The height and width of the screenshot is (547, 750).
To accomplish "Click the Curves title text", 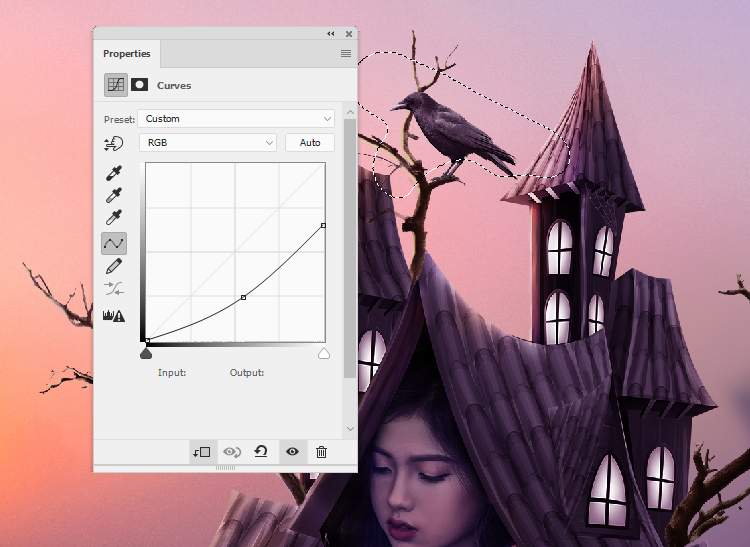I will (x=174, y=86).
